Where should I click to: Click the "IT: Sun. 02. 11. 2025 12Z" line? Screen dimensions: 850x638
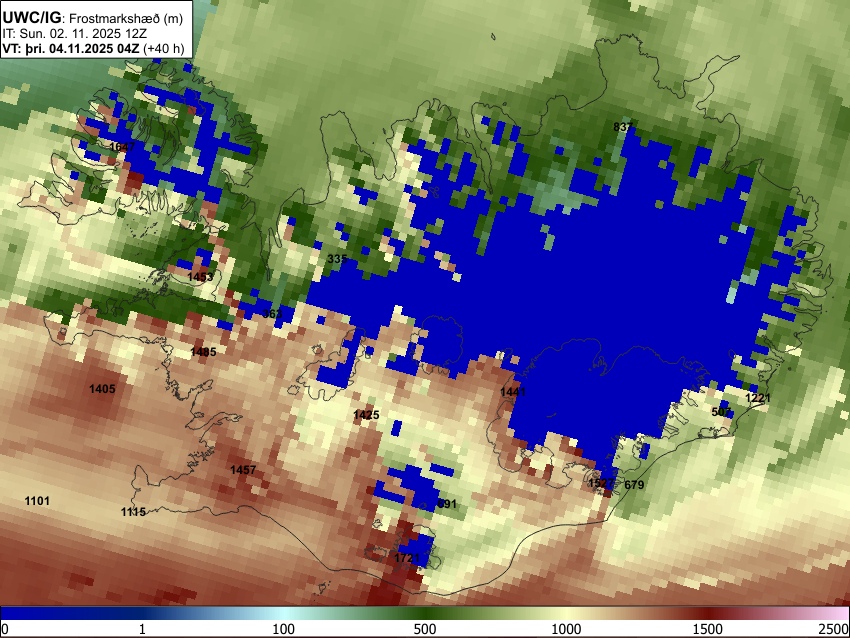pos(74,34)
